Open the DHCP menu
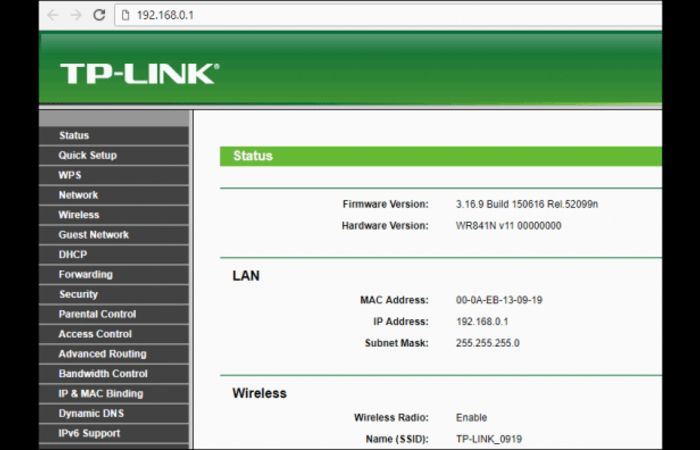The width and height of the screenshot is (700, 450). point(114,254)
